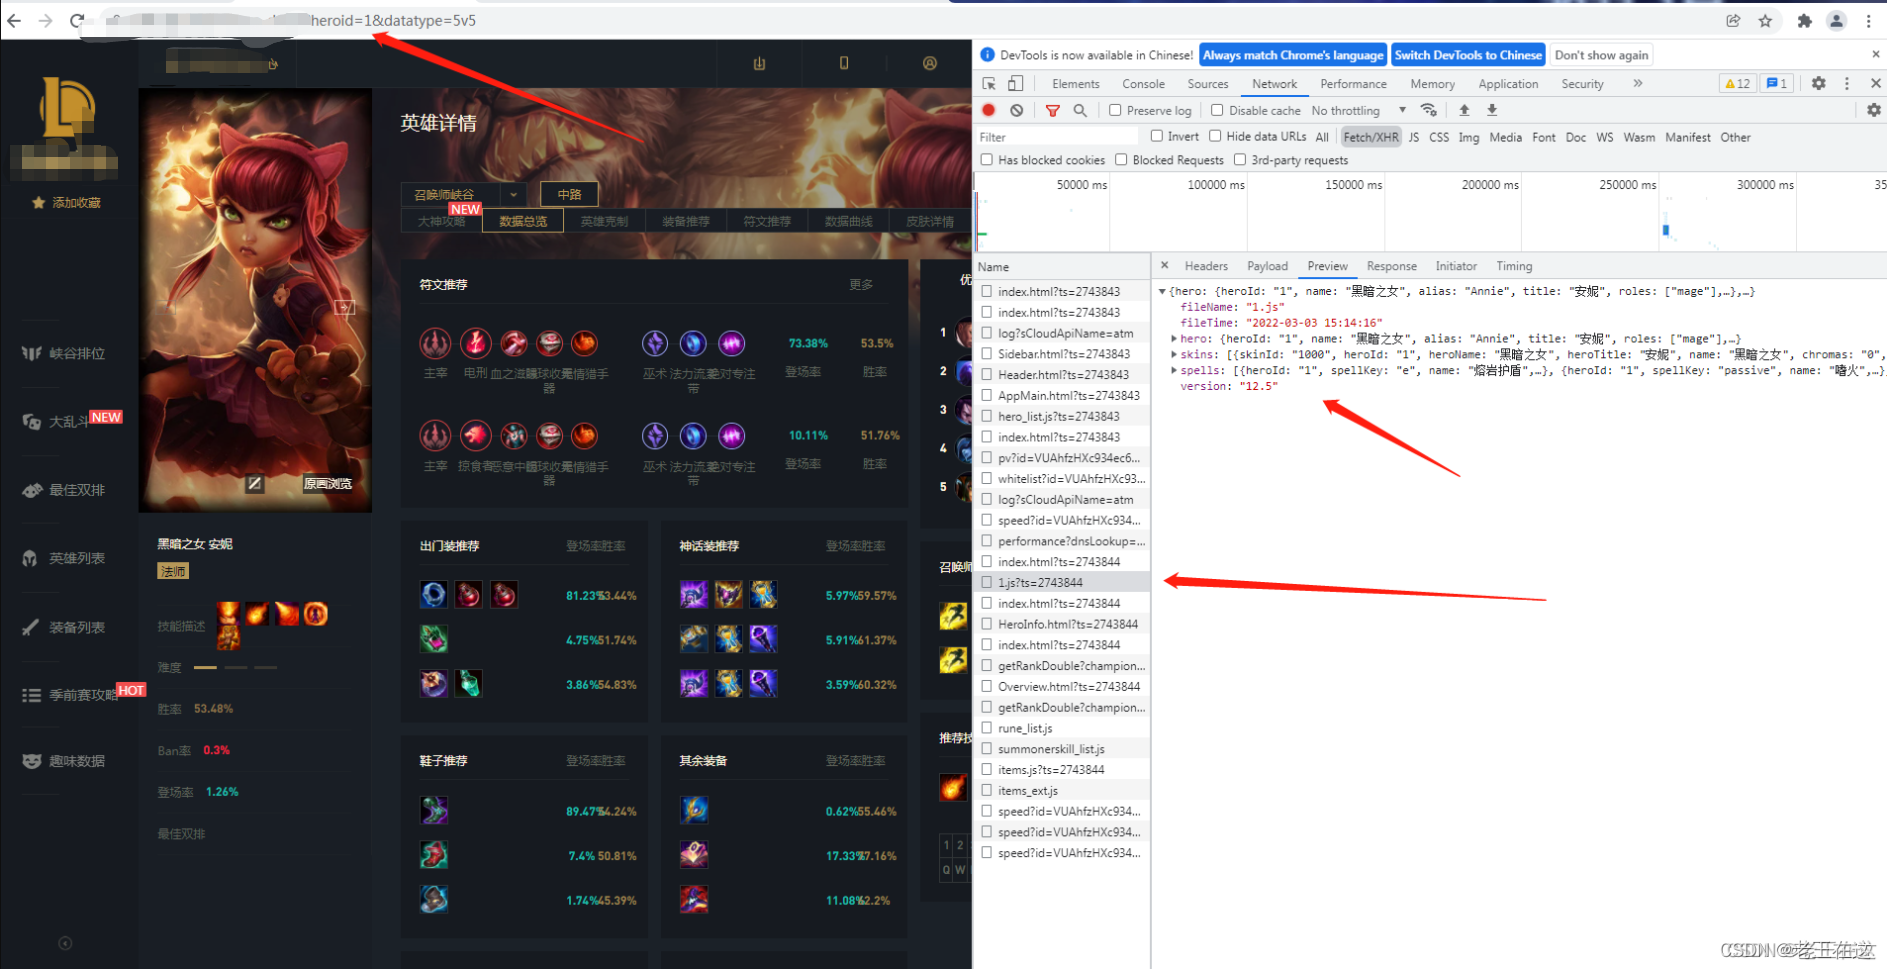Open the No throttling dropdown

pos(1359,110)
